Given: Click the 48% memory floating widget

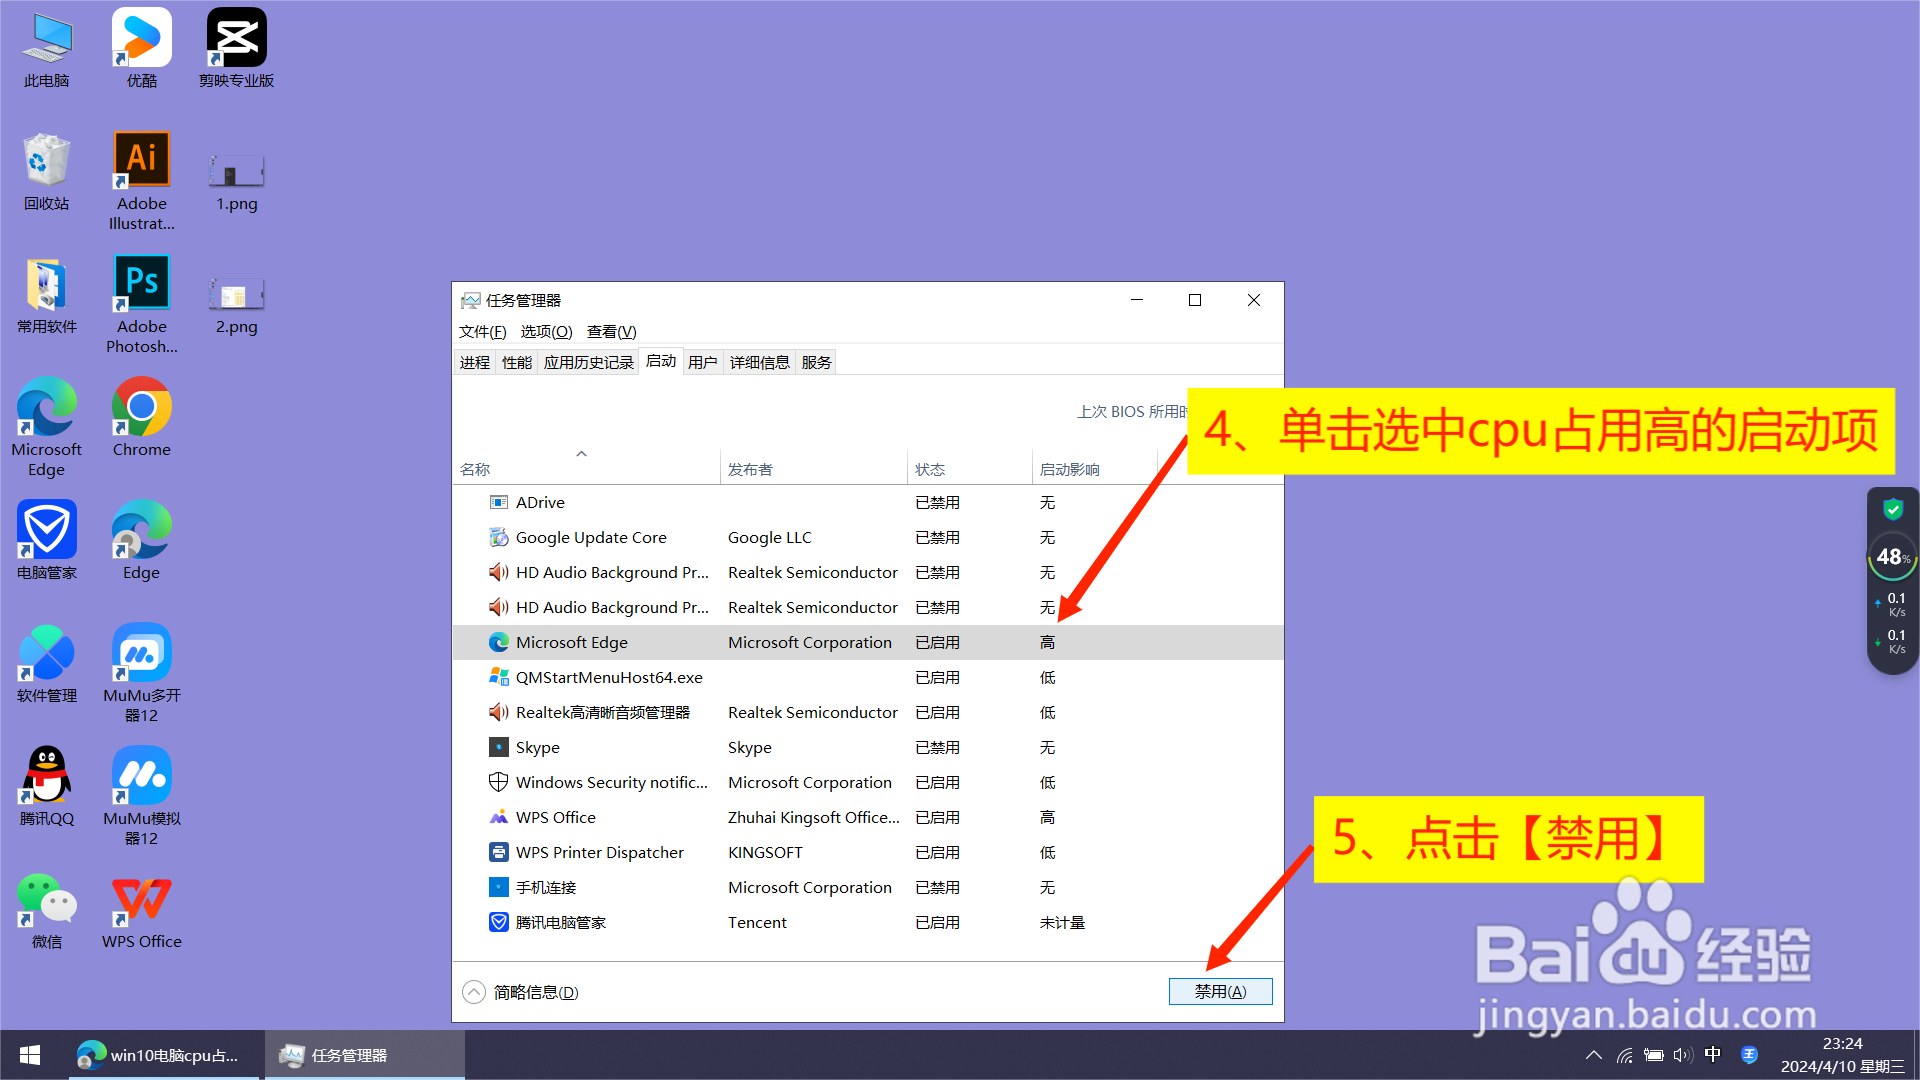Looking at the screenshot, I should pyautogui.click(x=1892, y=556).
